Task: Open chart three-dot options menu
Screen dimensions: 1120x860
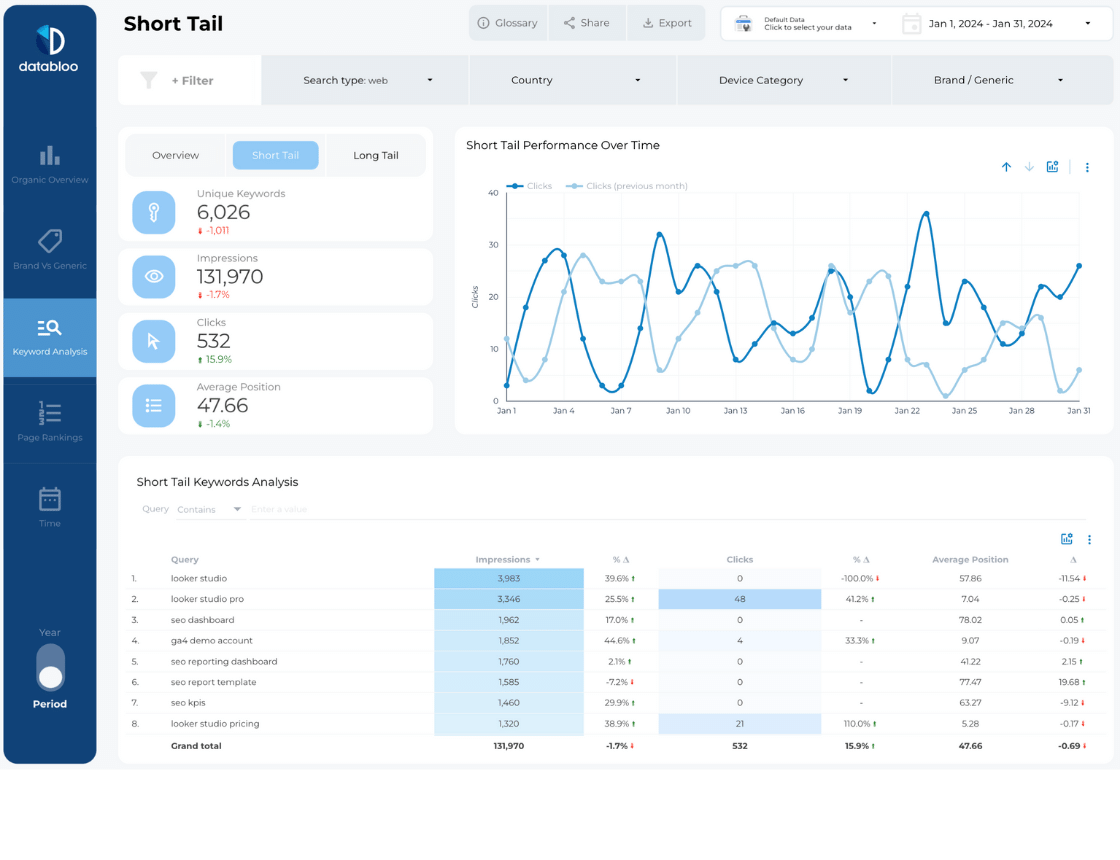Action: [1087, 167]
